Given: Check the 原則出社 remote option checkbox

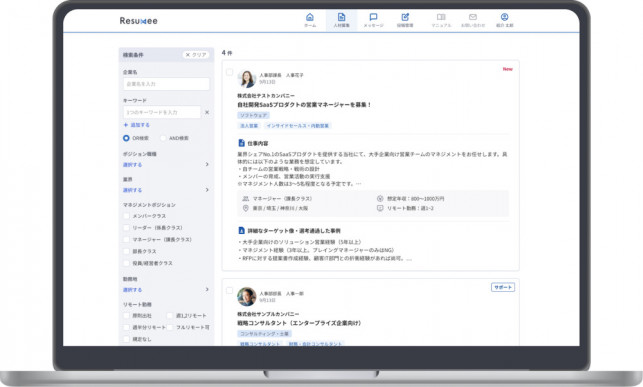Looking at the screenshot, I should coord(126,316).
